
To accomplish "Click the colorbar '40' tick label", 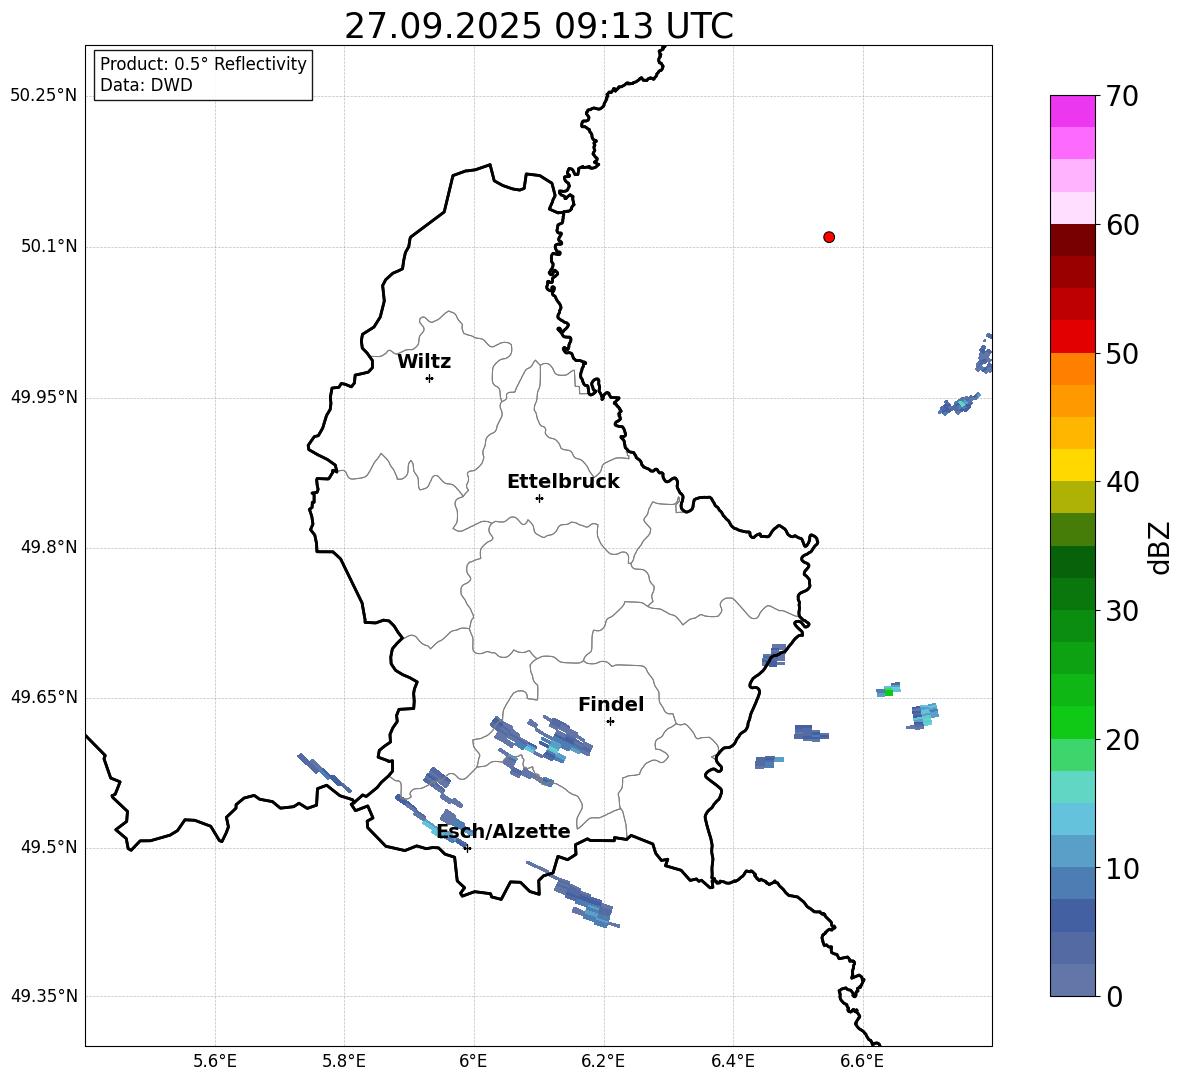I will pos(1123,482).
